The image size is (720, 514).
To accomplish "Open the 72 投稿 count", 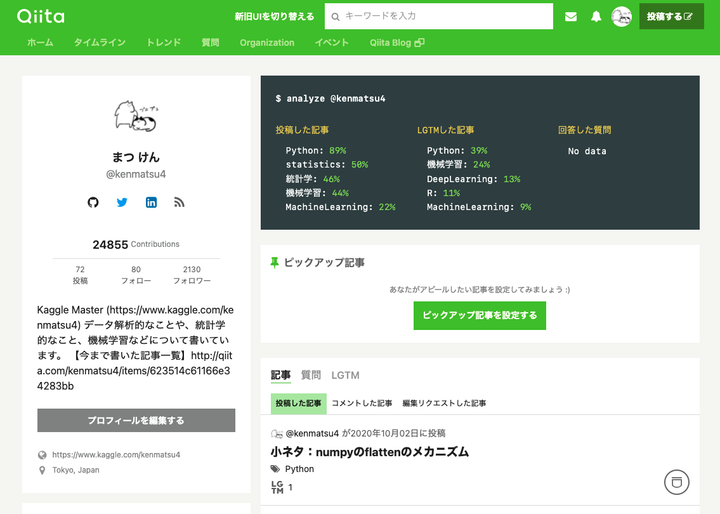I will click(80, 275).
